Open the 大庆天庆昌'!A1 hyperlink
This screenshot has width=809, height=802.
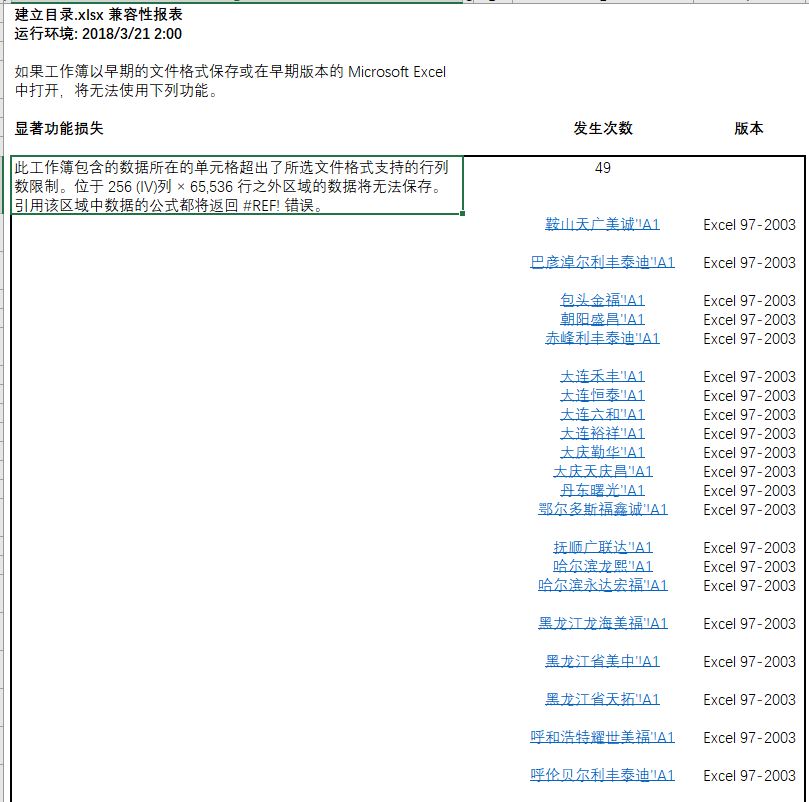(x=602, y=471)
